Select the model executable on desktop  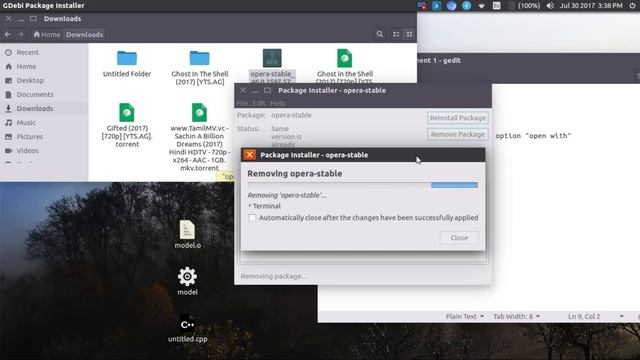(187, 281)
